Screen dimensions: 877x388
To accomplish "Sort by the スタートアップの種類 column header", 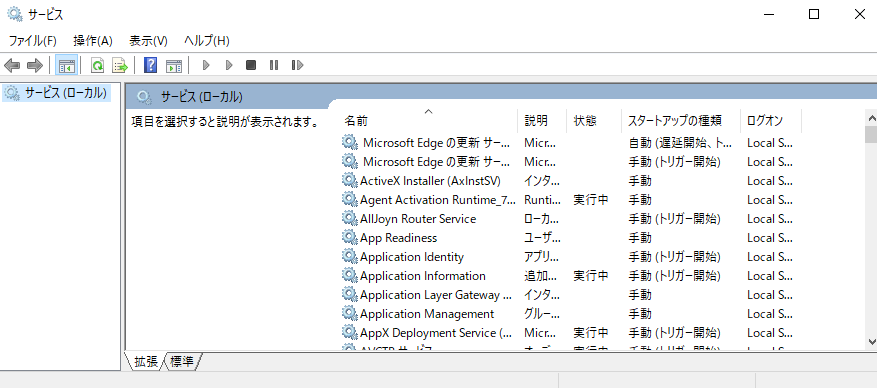I will 680,120.
